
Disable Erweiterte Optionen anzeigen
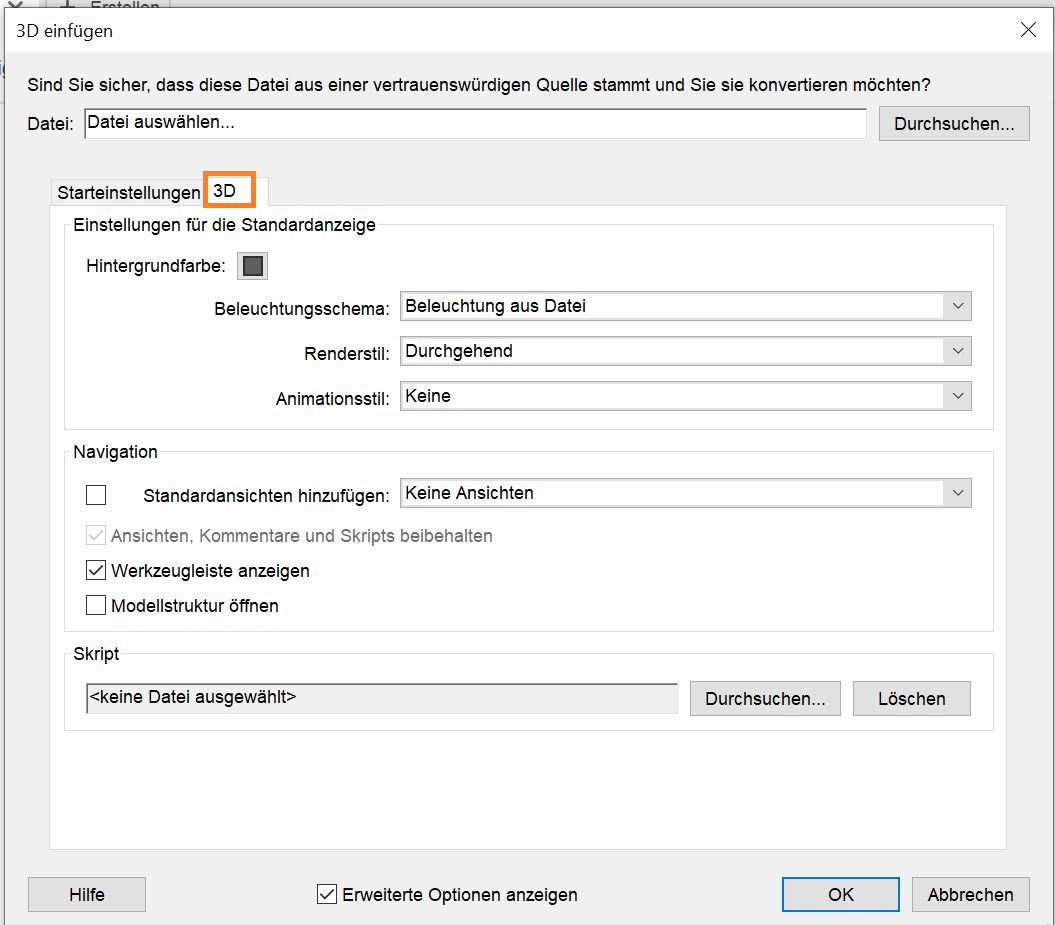tap(325, 894)
